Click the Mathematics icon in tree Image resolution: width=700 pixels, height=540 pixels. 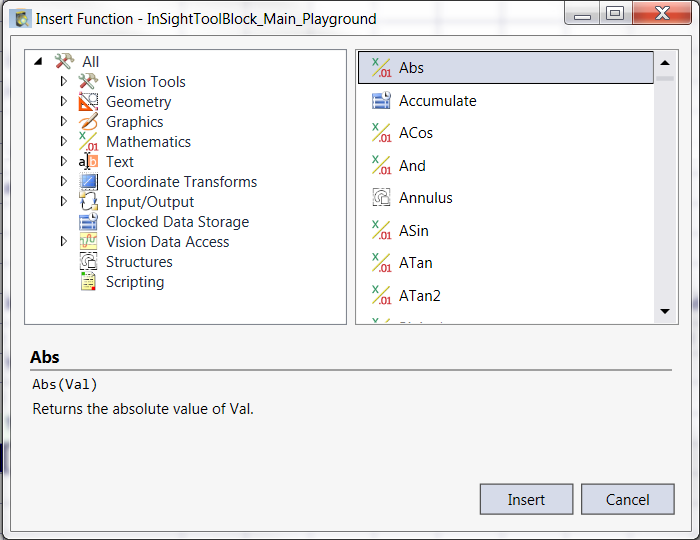tap(88, 142)
